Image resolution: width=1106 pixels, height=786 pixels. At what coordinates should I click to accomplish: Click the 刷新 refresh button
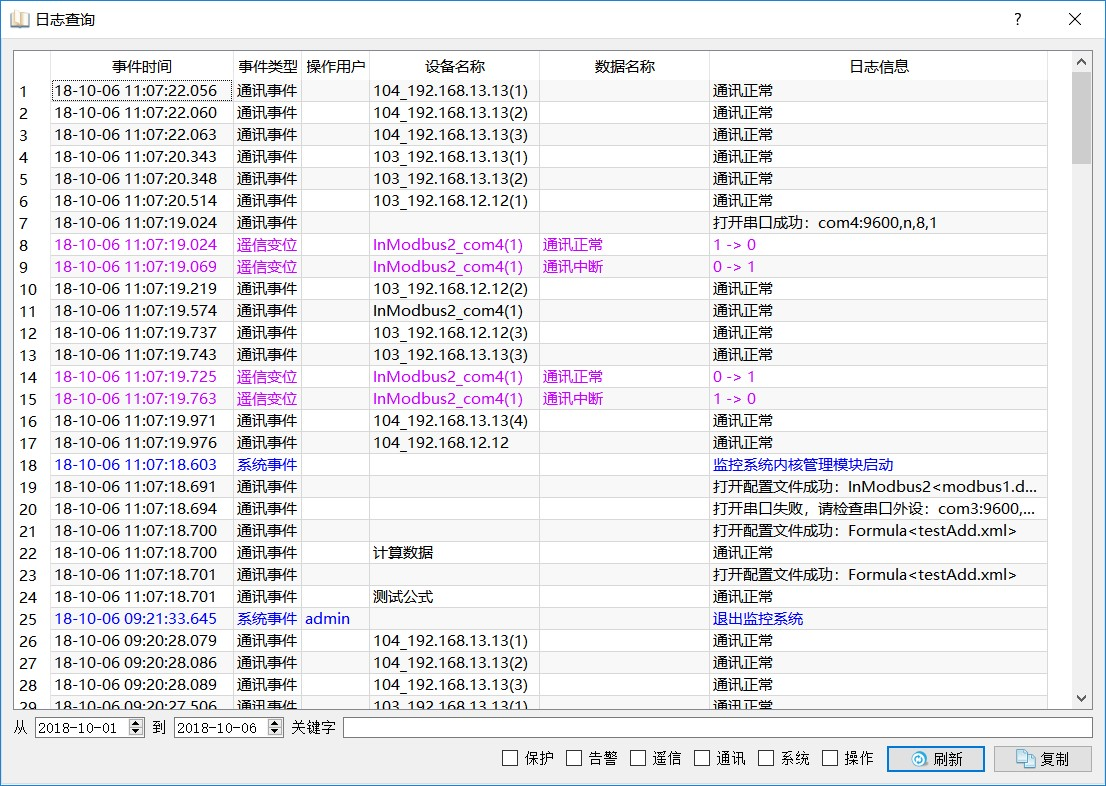tap(935, 759)
